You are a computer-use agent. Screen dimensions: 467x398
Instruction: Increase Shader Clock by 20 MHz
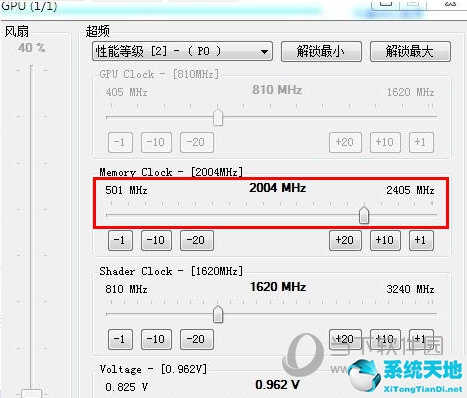[345, 339]
